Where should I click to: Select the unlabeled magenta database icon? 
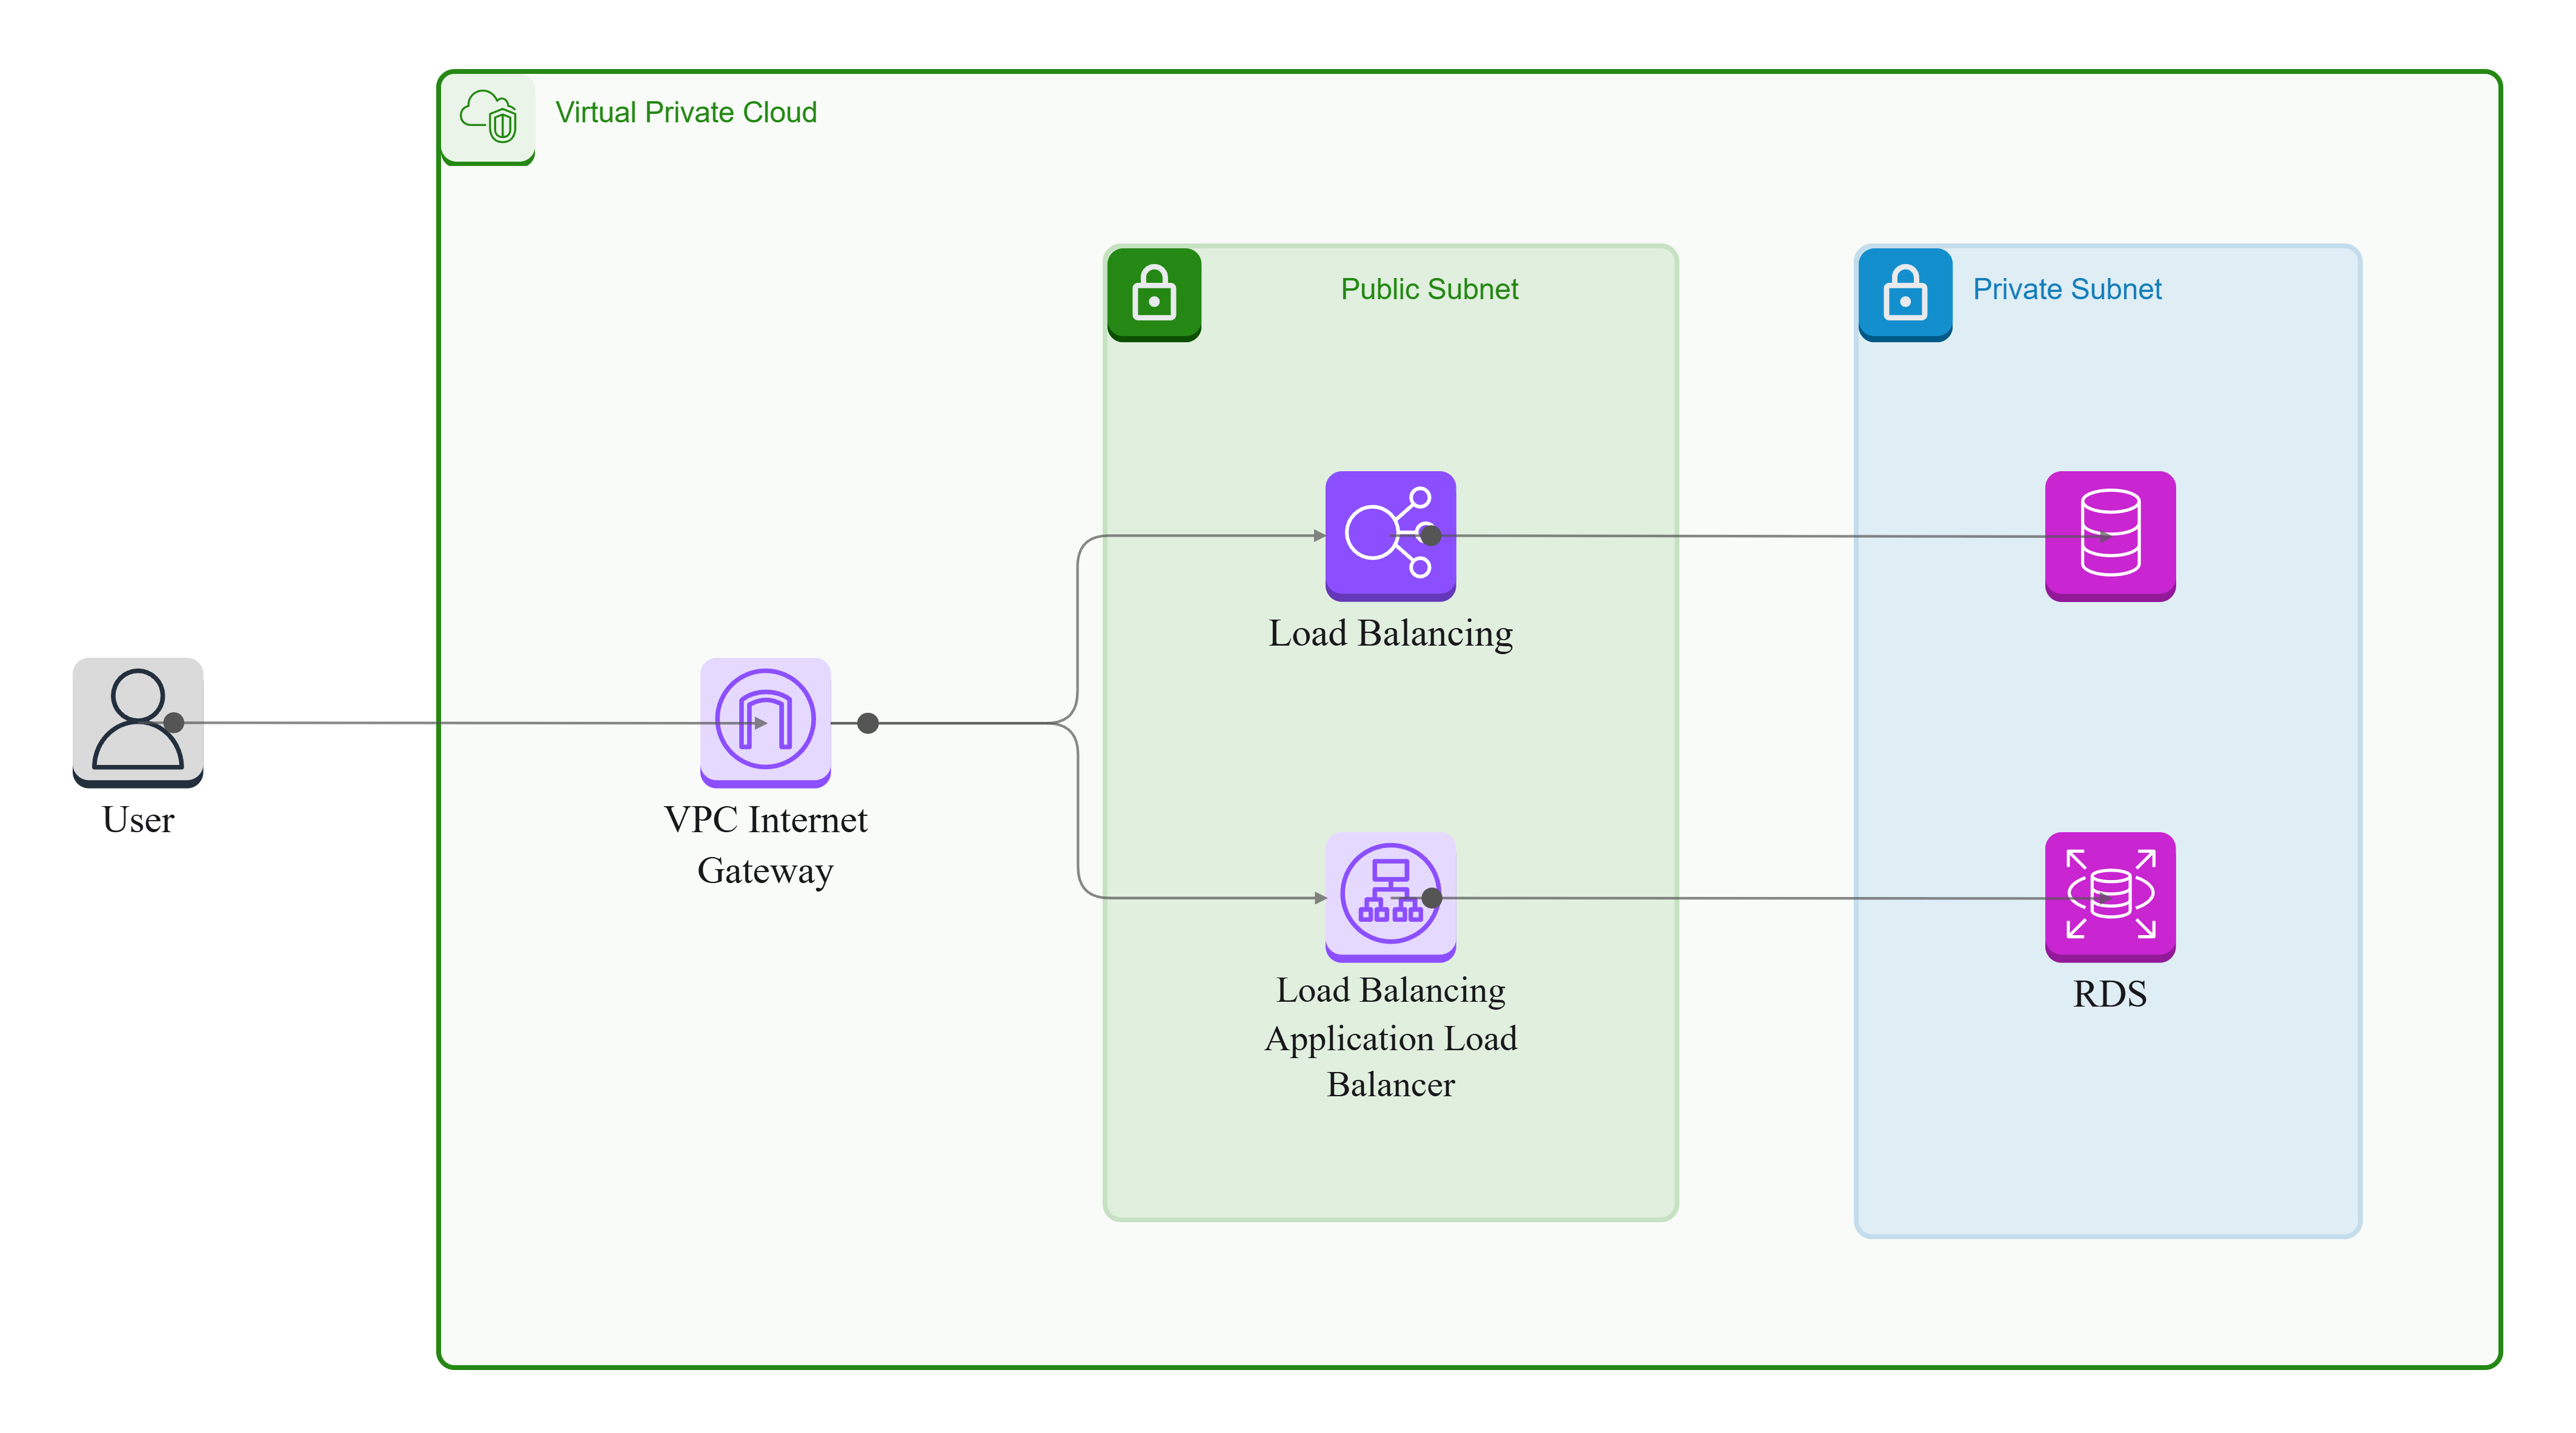coord(2110,536)
